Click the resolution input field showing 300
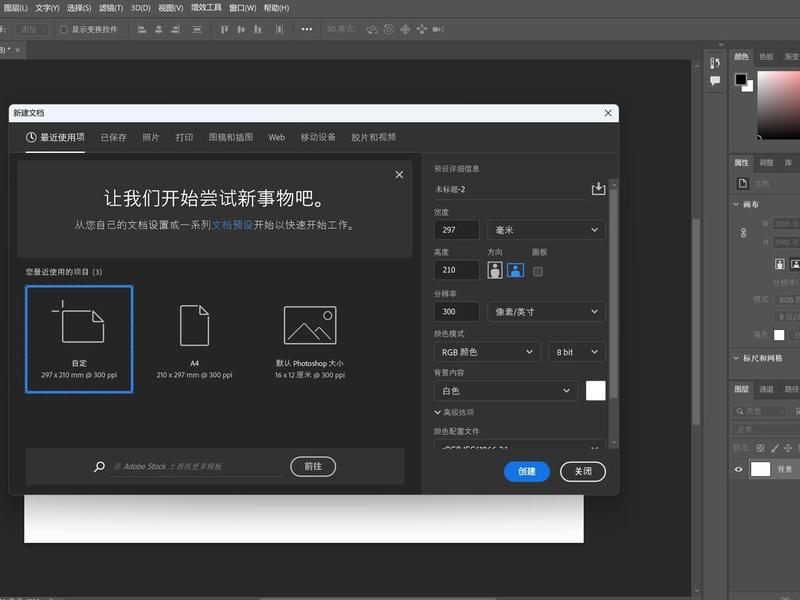 (x=457, y=312)
